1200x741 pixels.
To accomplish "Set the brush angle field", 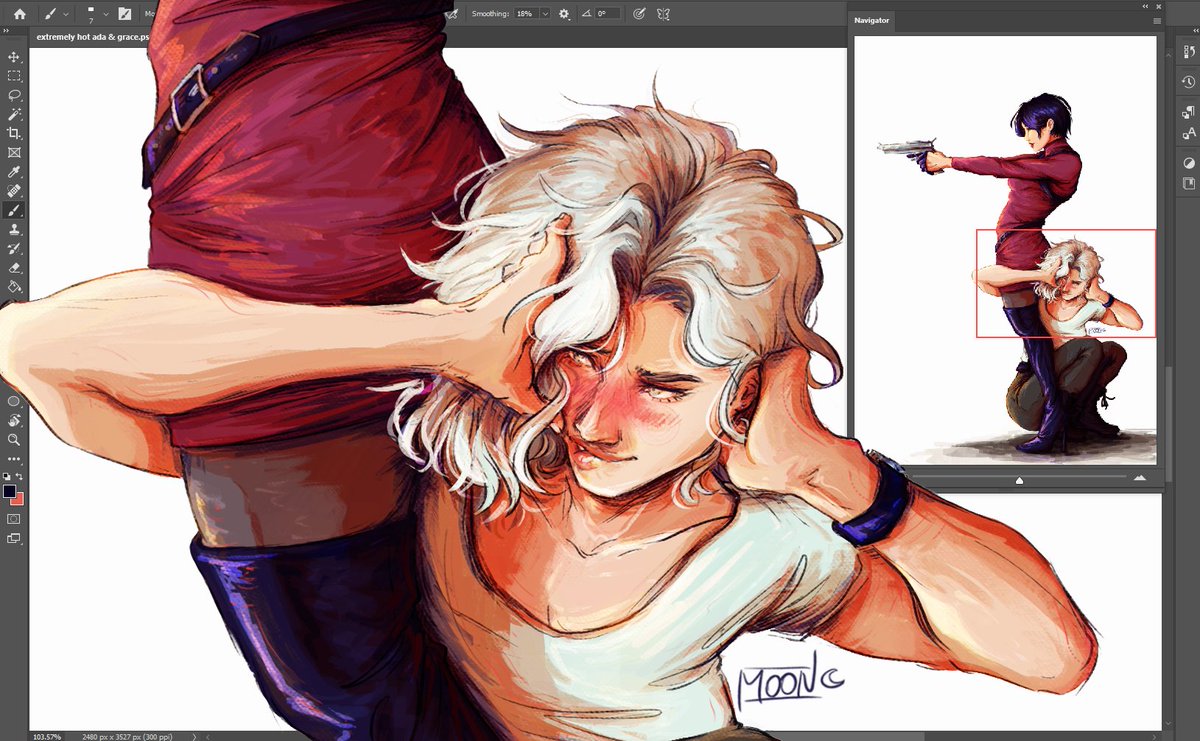I will point(608,14).
